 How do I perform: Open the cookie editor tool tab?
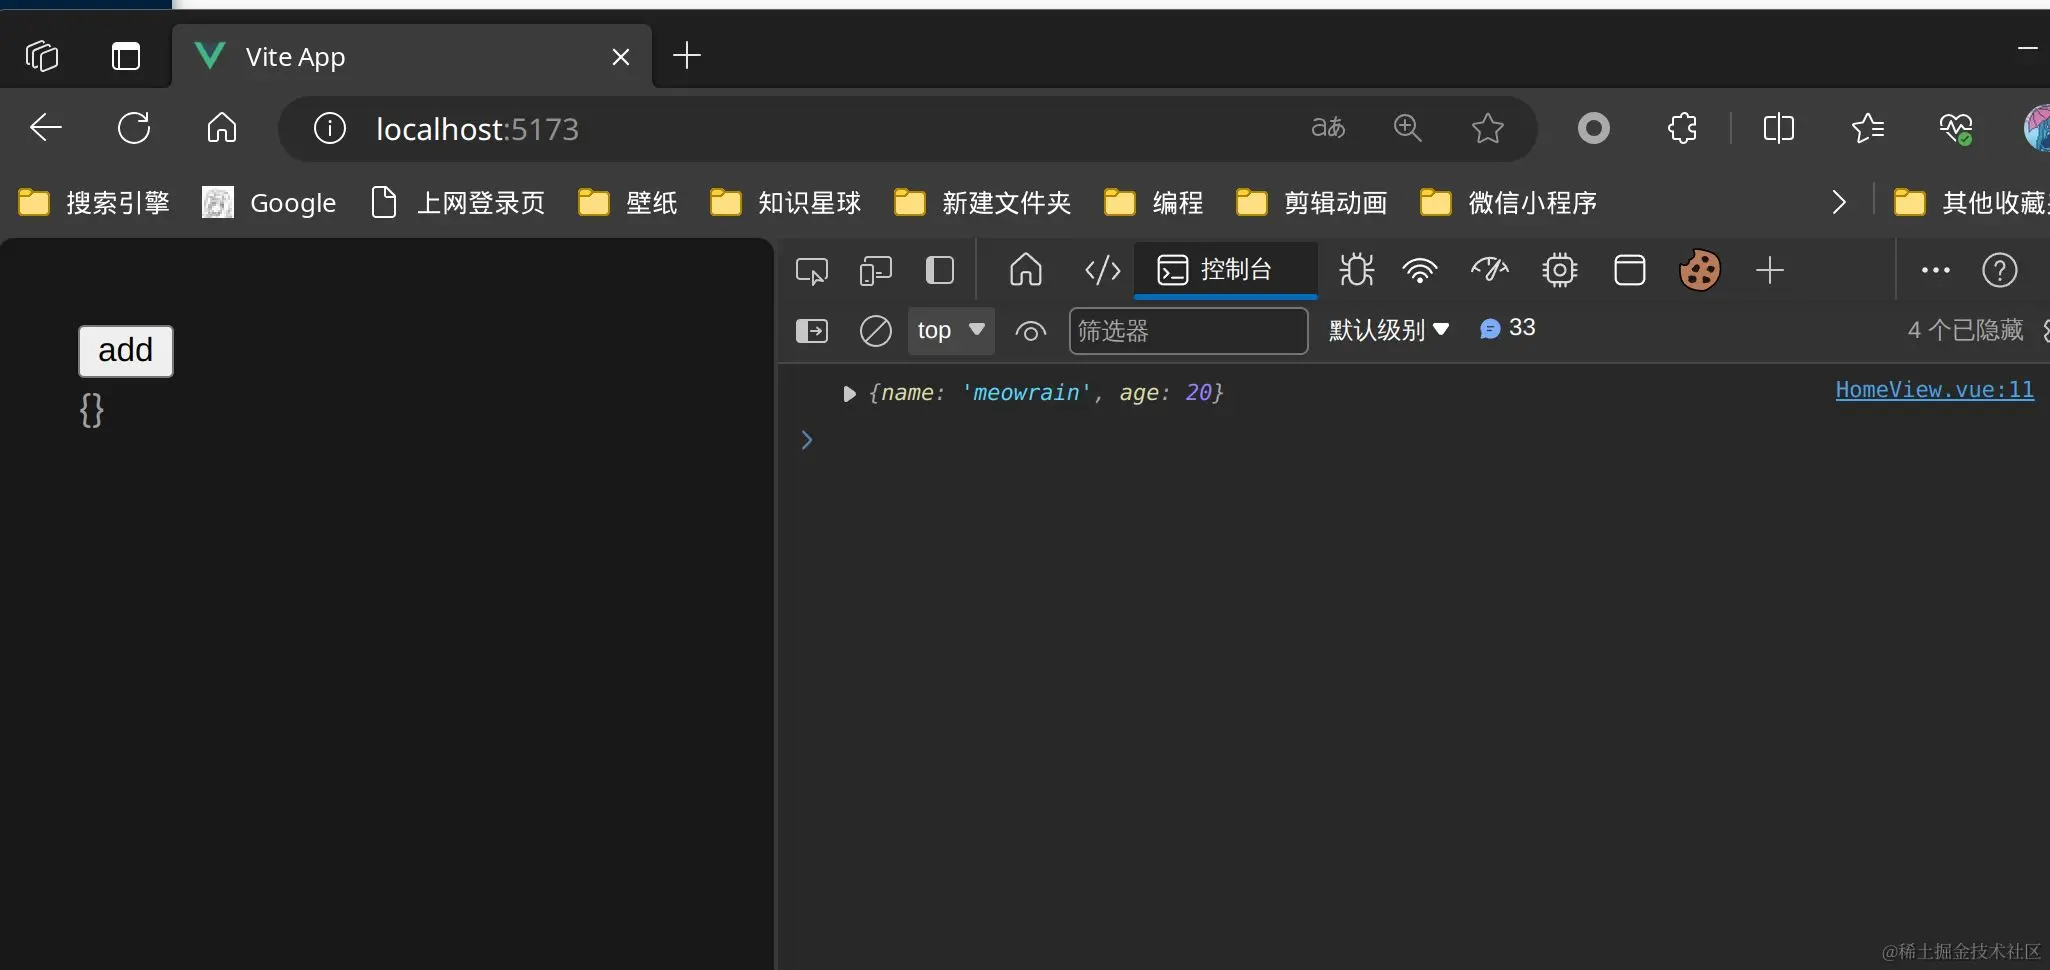1700,270
